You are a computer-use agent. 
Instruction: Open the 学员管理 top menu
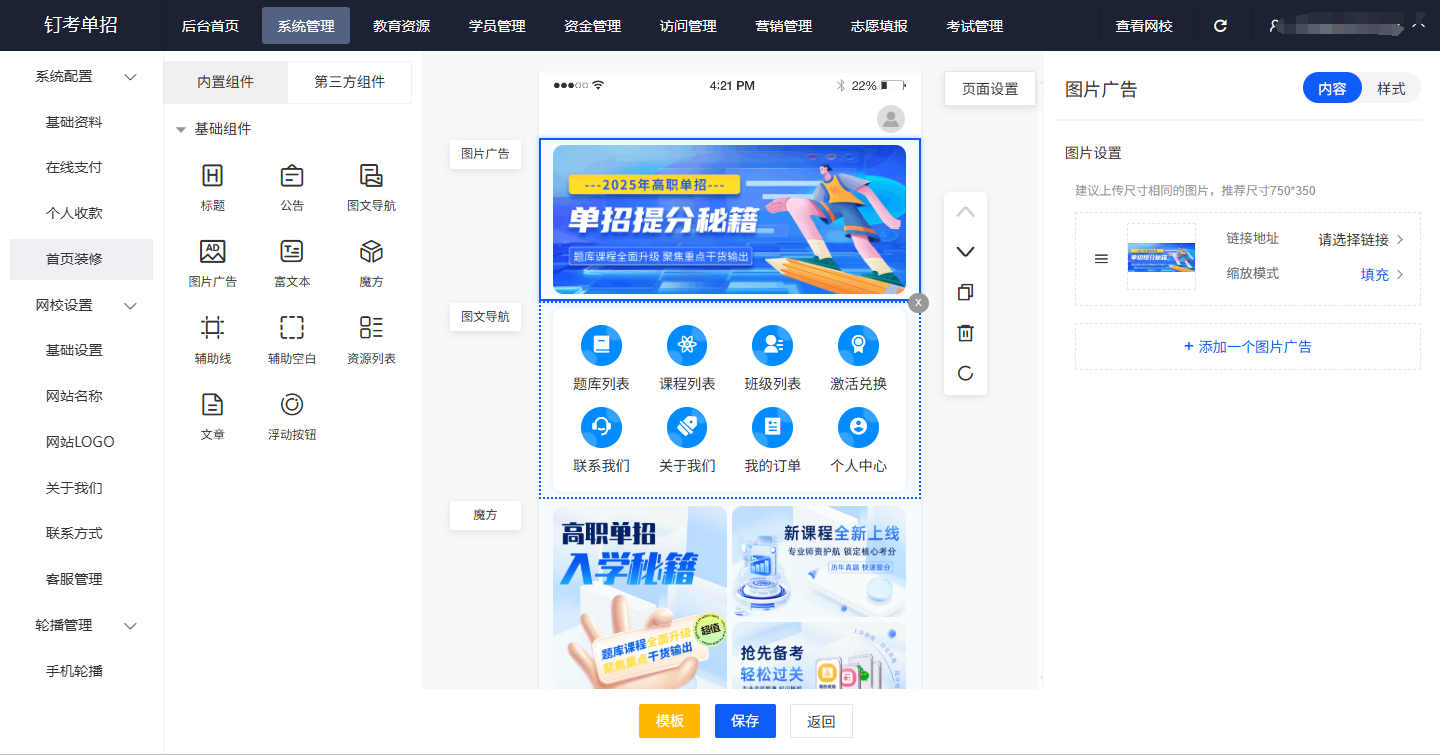[497, 26]
